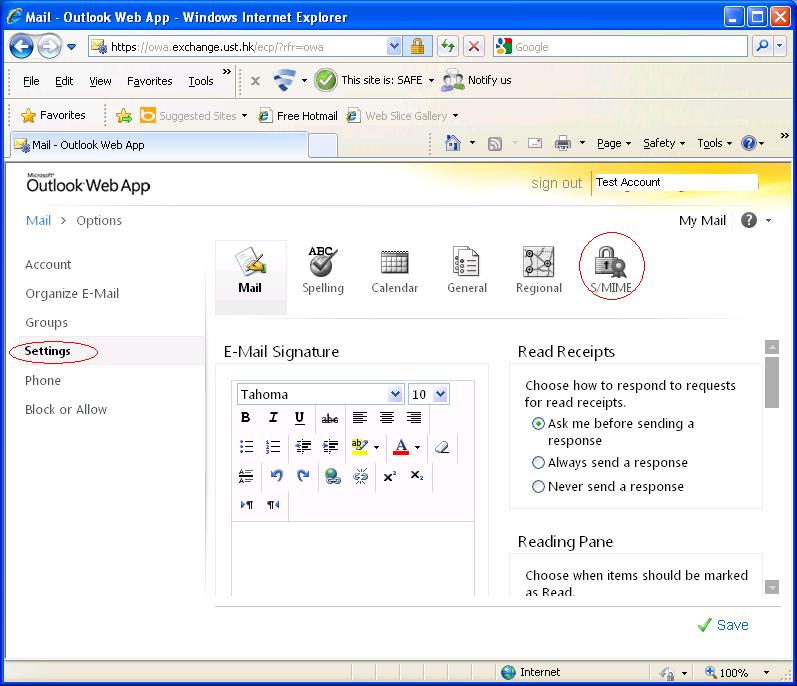
Task: Open the S/MIME settings icon
Action: (610, 264)
